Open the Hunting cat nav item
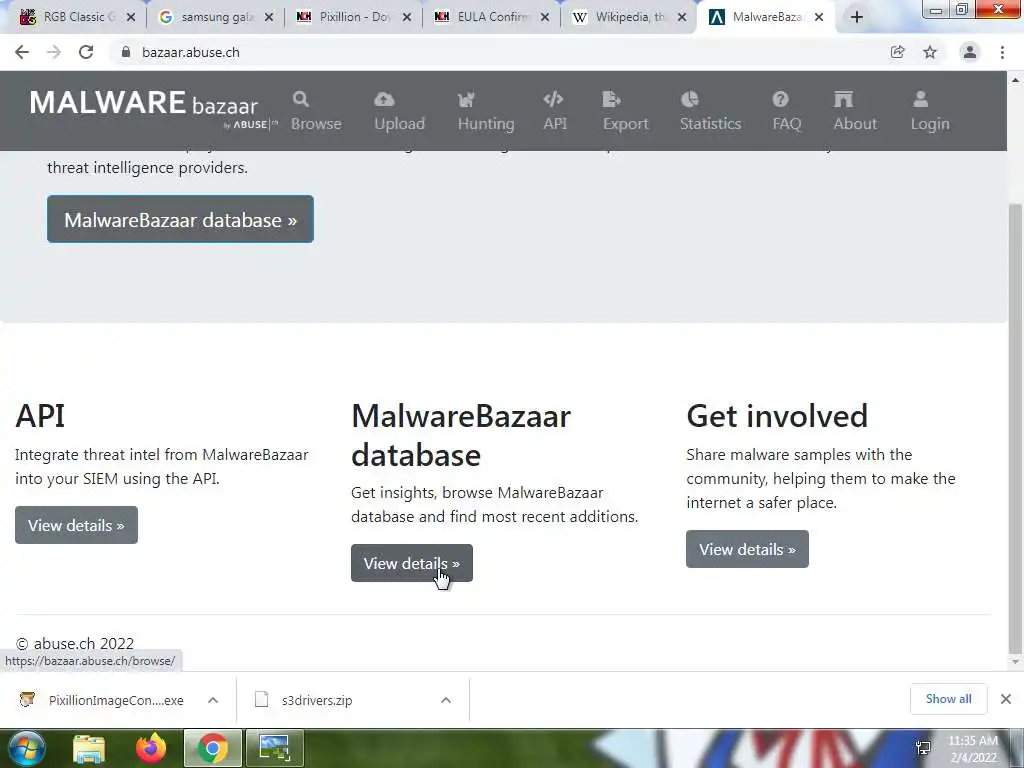1024x768 pixels. click(x=486, y=111)
